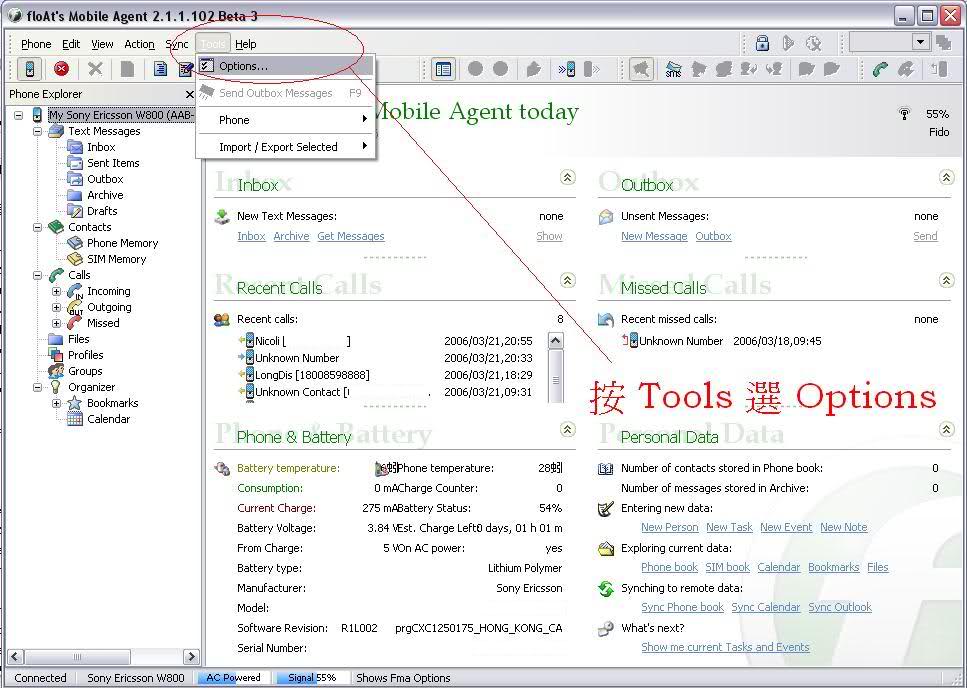Screen dimensions: 967x688
Task: Collapse the Inbox section chevron
Action: [x=567, y=178]
